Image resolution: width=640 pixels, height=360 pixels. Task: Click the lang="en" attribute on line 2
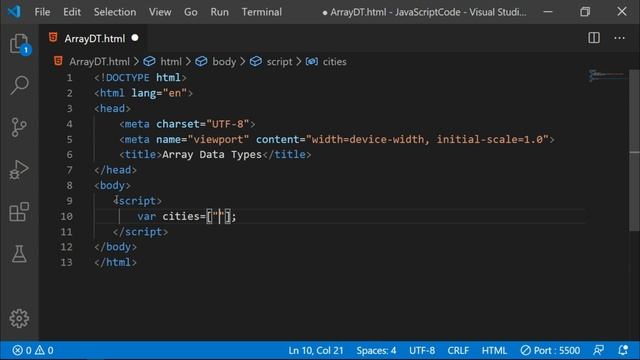click(159, 93)
